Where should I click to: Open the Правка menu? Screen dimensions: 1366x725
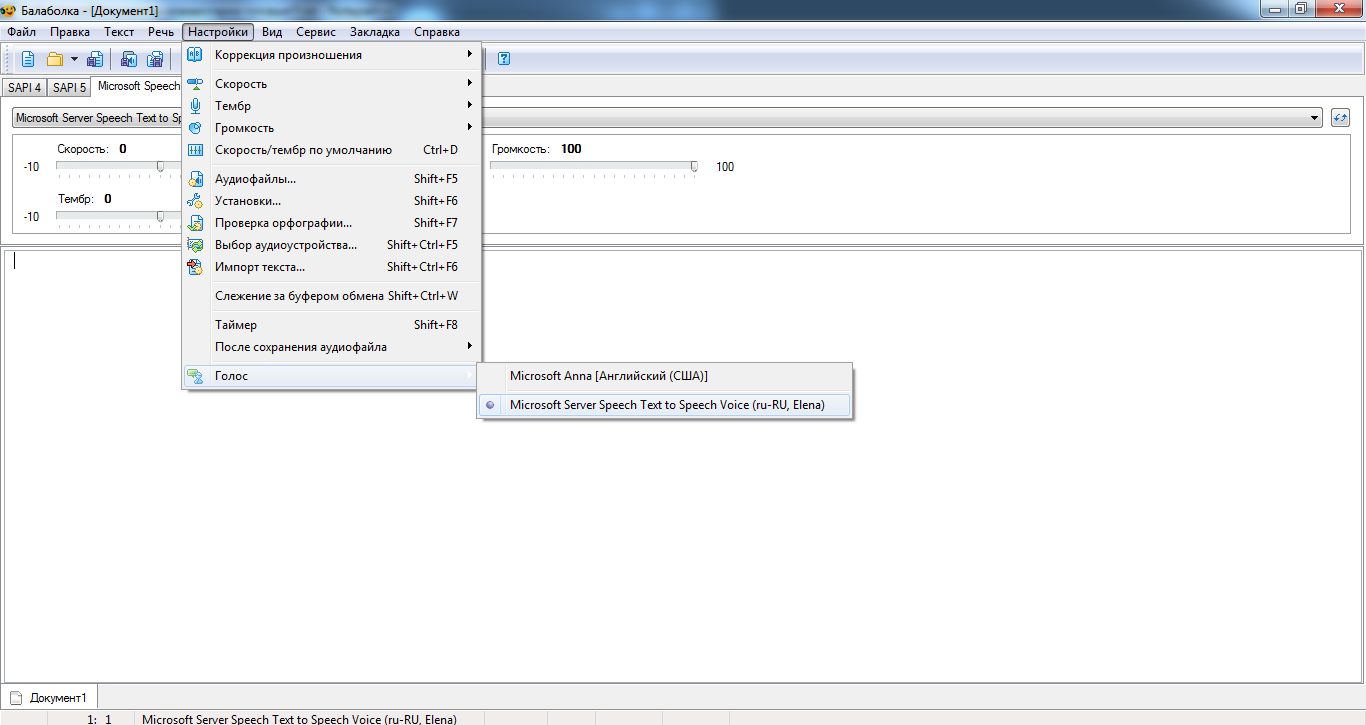[70, 32]
